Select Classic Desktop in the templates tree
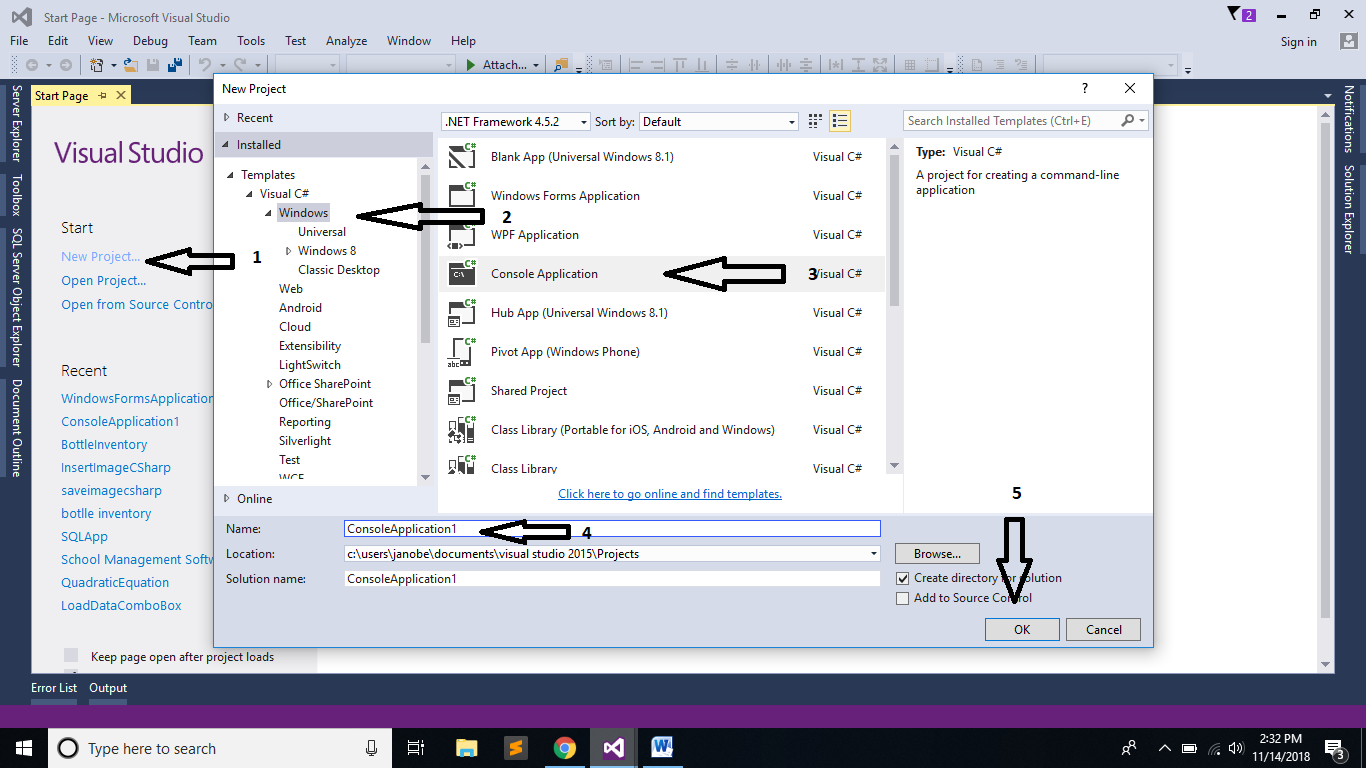The width and height of the screenshot is (1366, 768). [339, 270]
